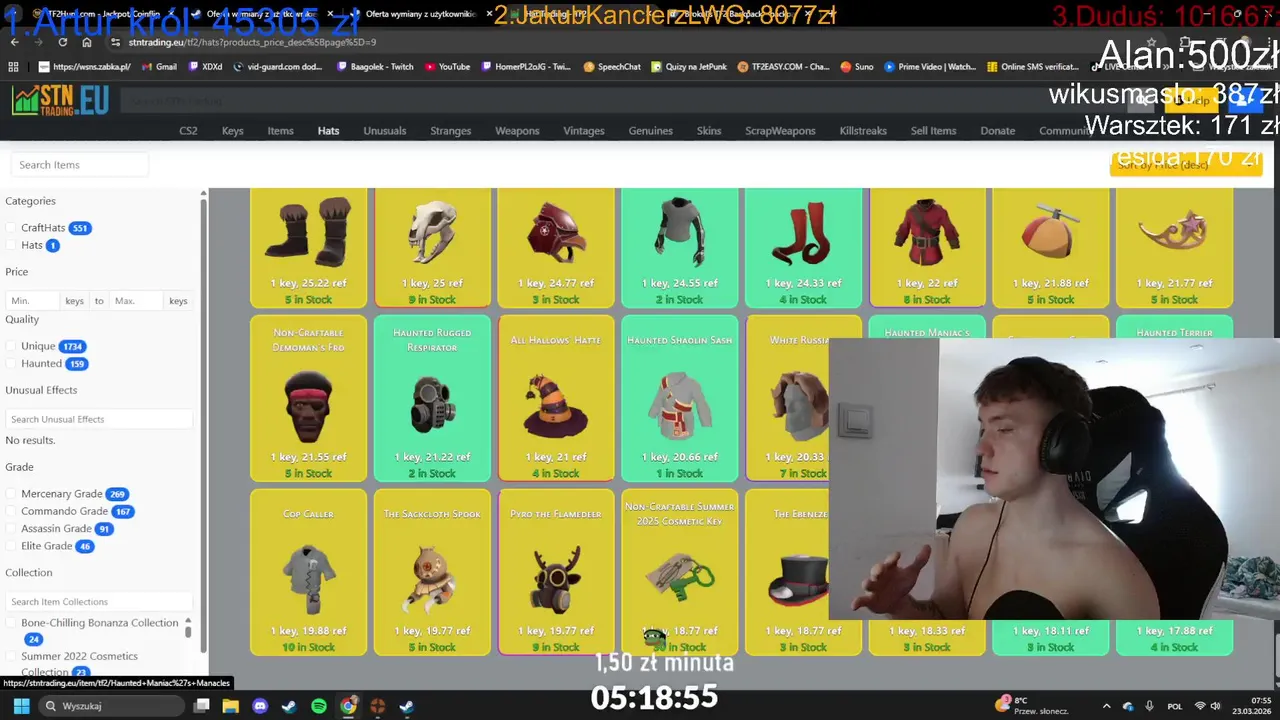
Task: Open Chrome from the taskbar
Action: [x=348, y=706]
